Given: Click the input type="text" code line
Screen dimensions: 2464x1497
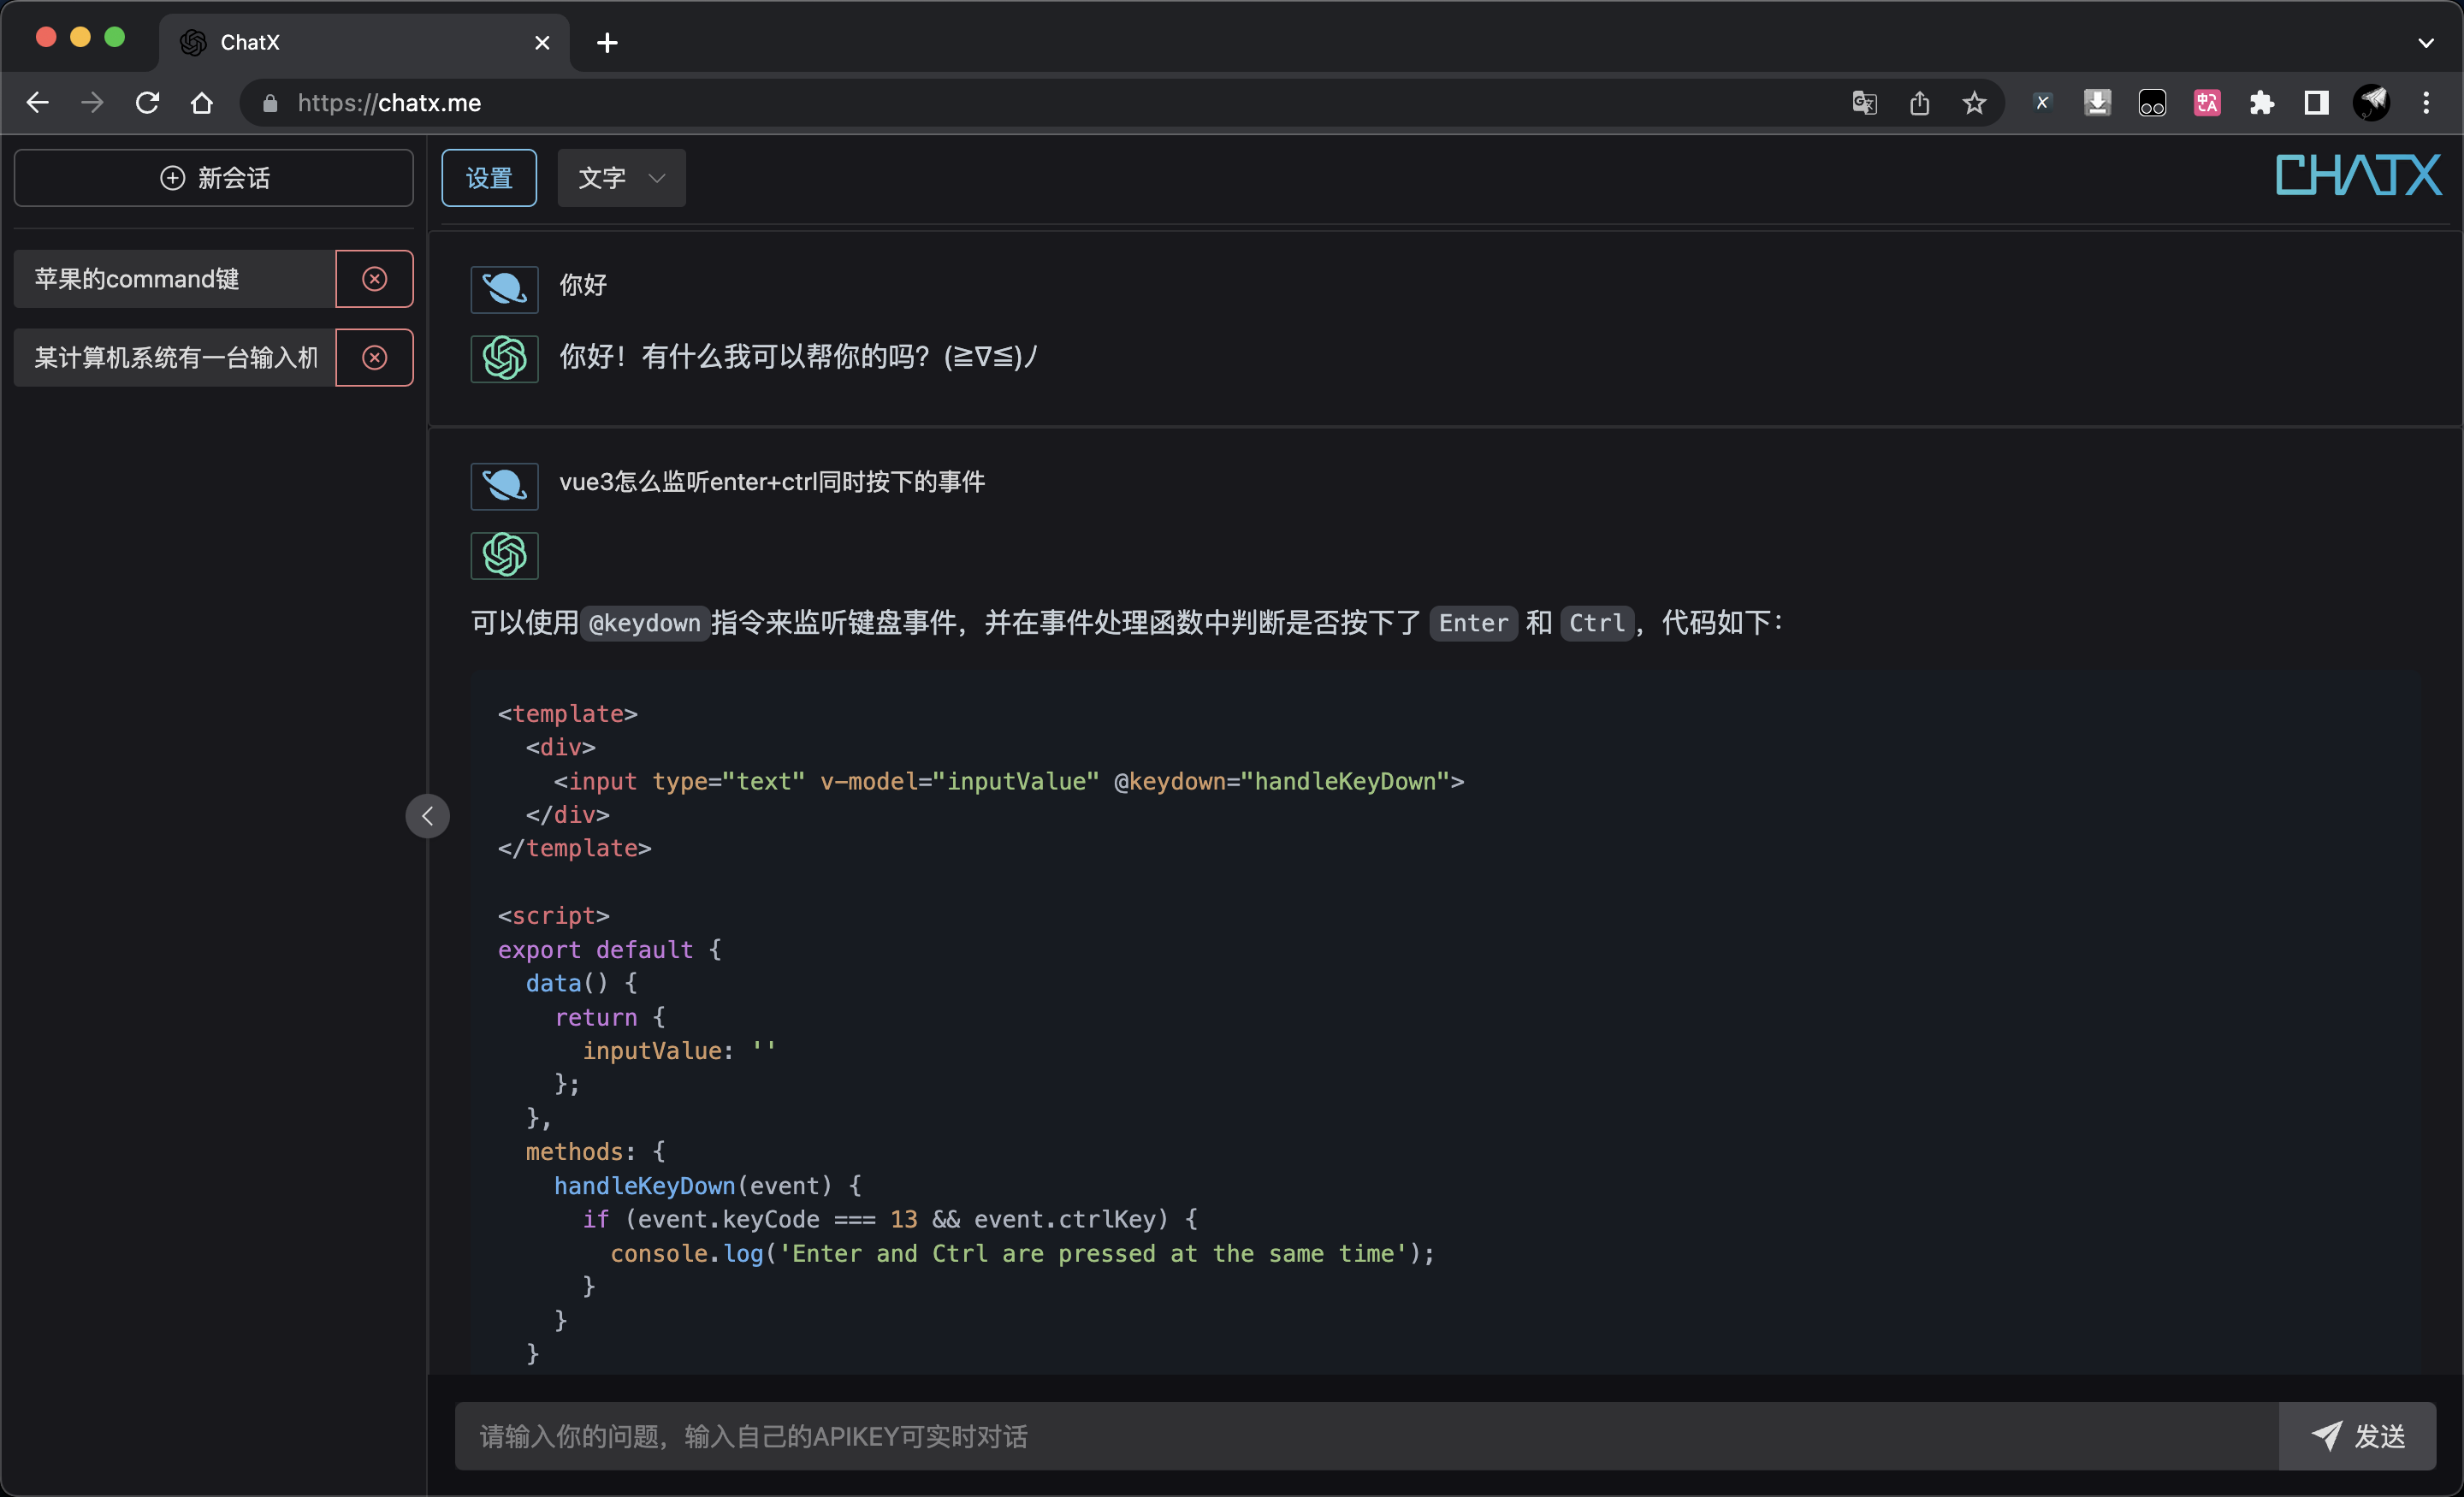Looking at the screenshot, I should click(x=1009, y=781).
